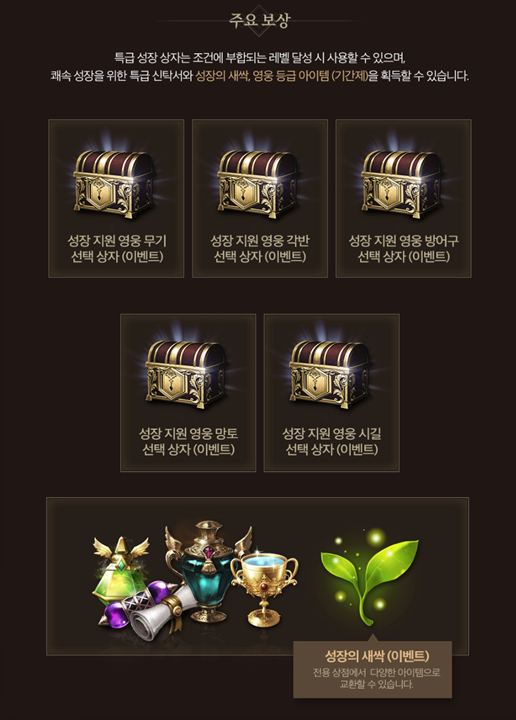Click the 성장 지원 영웅 각반 label text
The width and height of the screenshot is (516, 720).
pos(260,241)
